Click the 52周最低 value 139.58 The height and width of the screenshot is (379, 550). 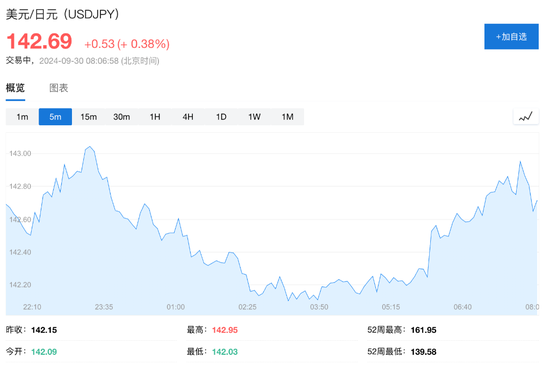click(423, 352)
